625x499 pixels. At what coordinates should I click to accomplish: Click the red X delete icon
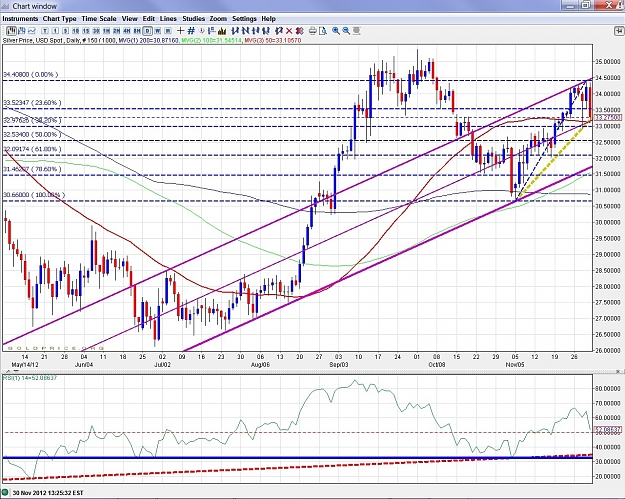tap(289, 31)
